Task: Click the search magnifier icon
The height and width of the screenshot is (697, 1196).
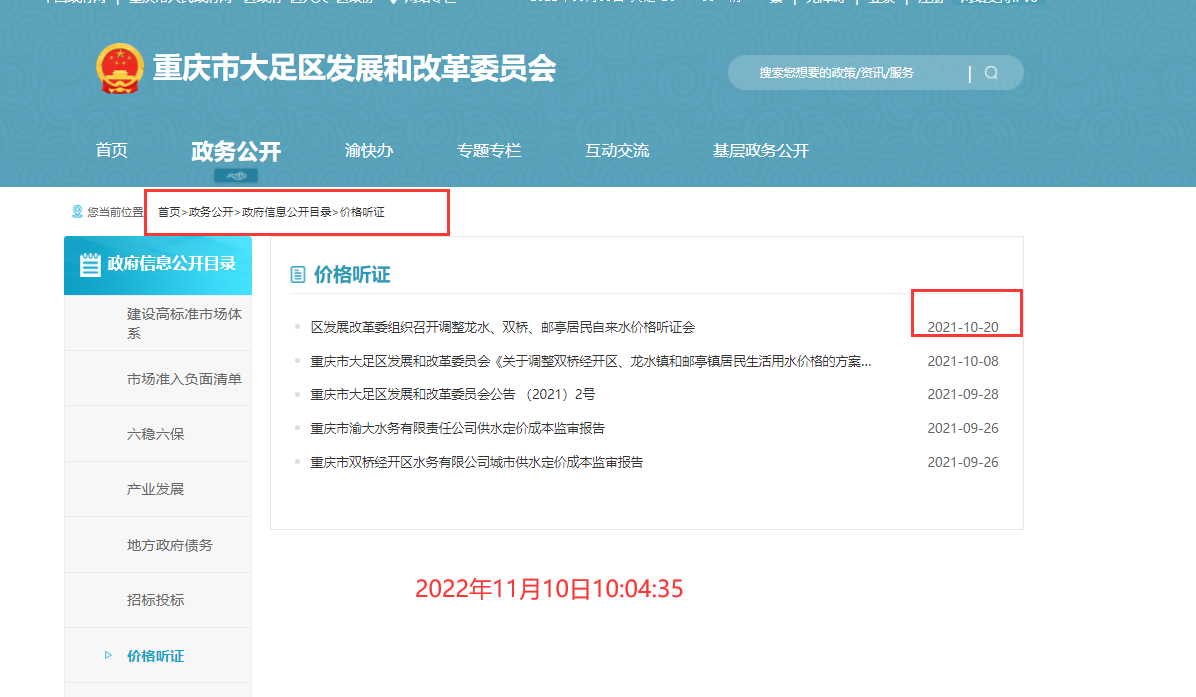Action: 991,72
